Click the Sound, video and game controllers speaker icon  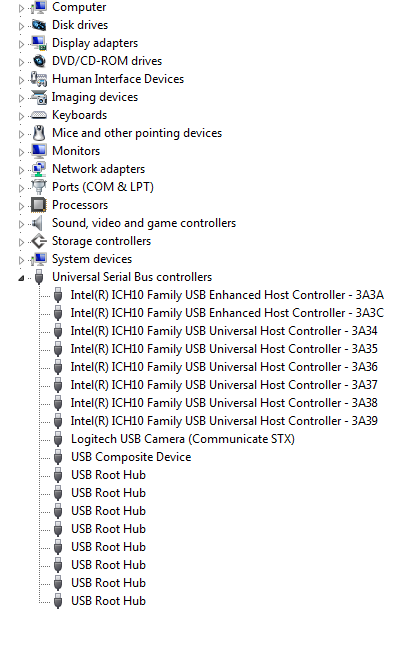[39, 223]
